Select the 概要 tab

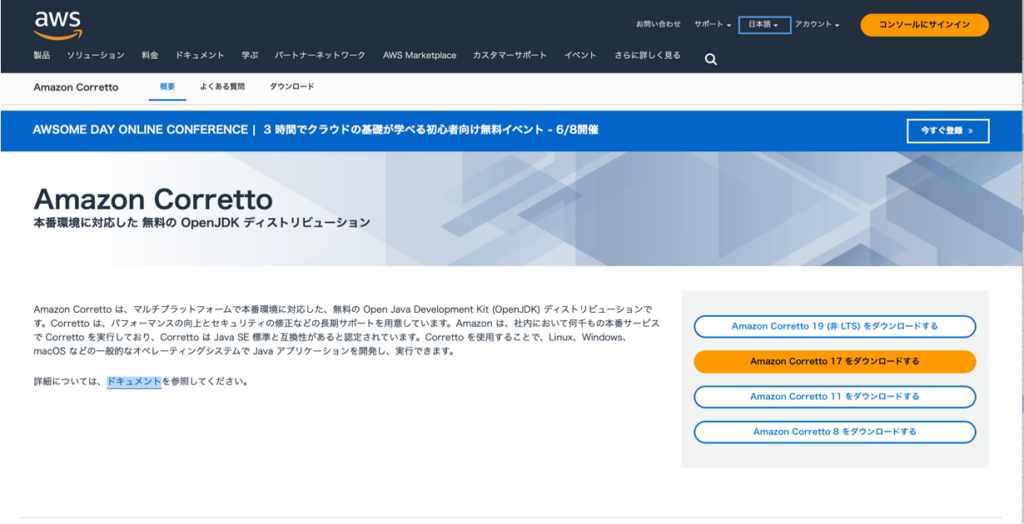coord(167,87)
